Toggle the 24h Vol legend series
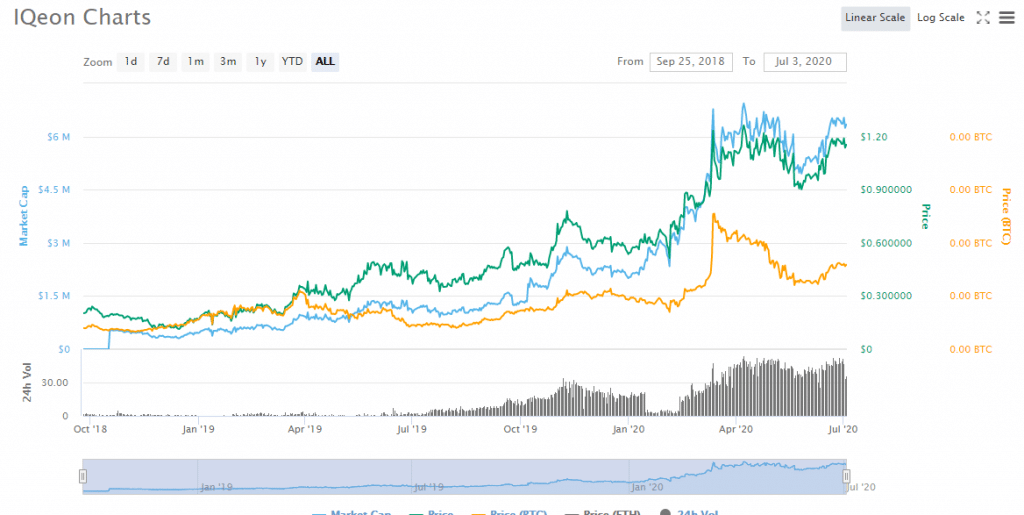This screenshot has height=515, width=1024. tap(689, 512)
